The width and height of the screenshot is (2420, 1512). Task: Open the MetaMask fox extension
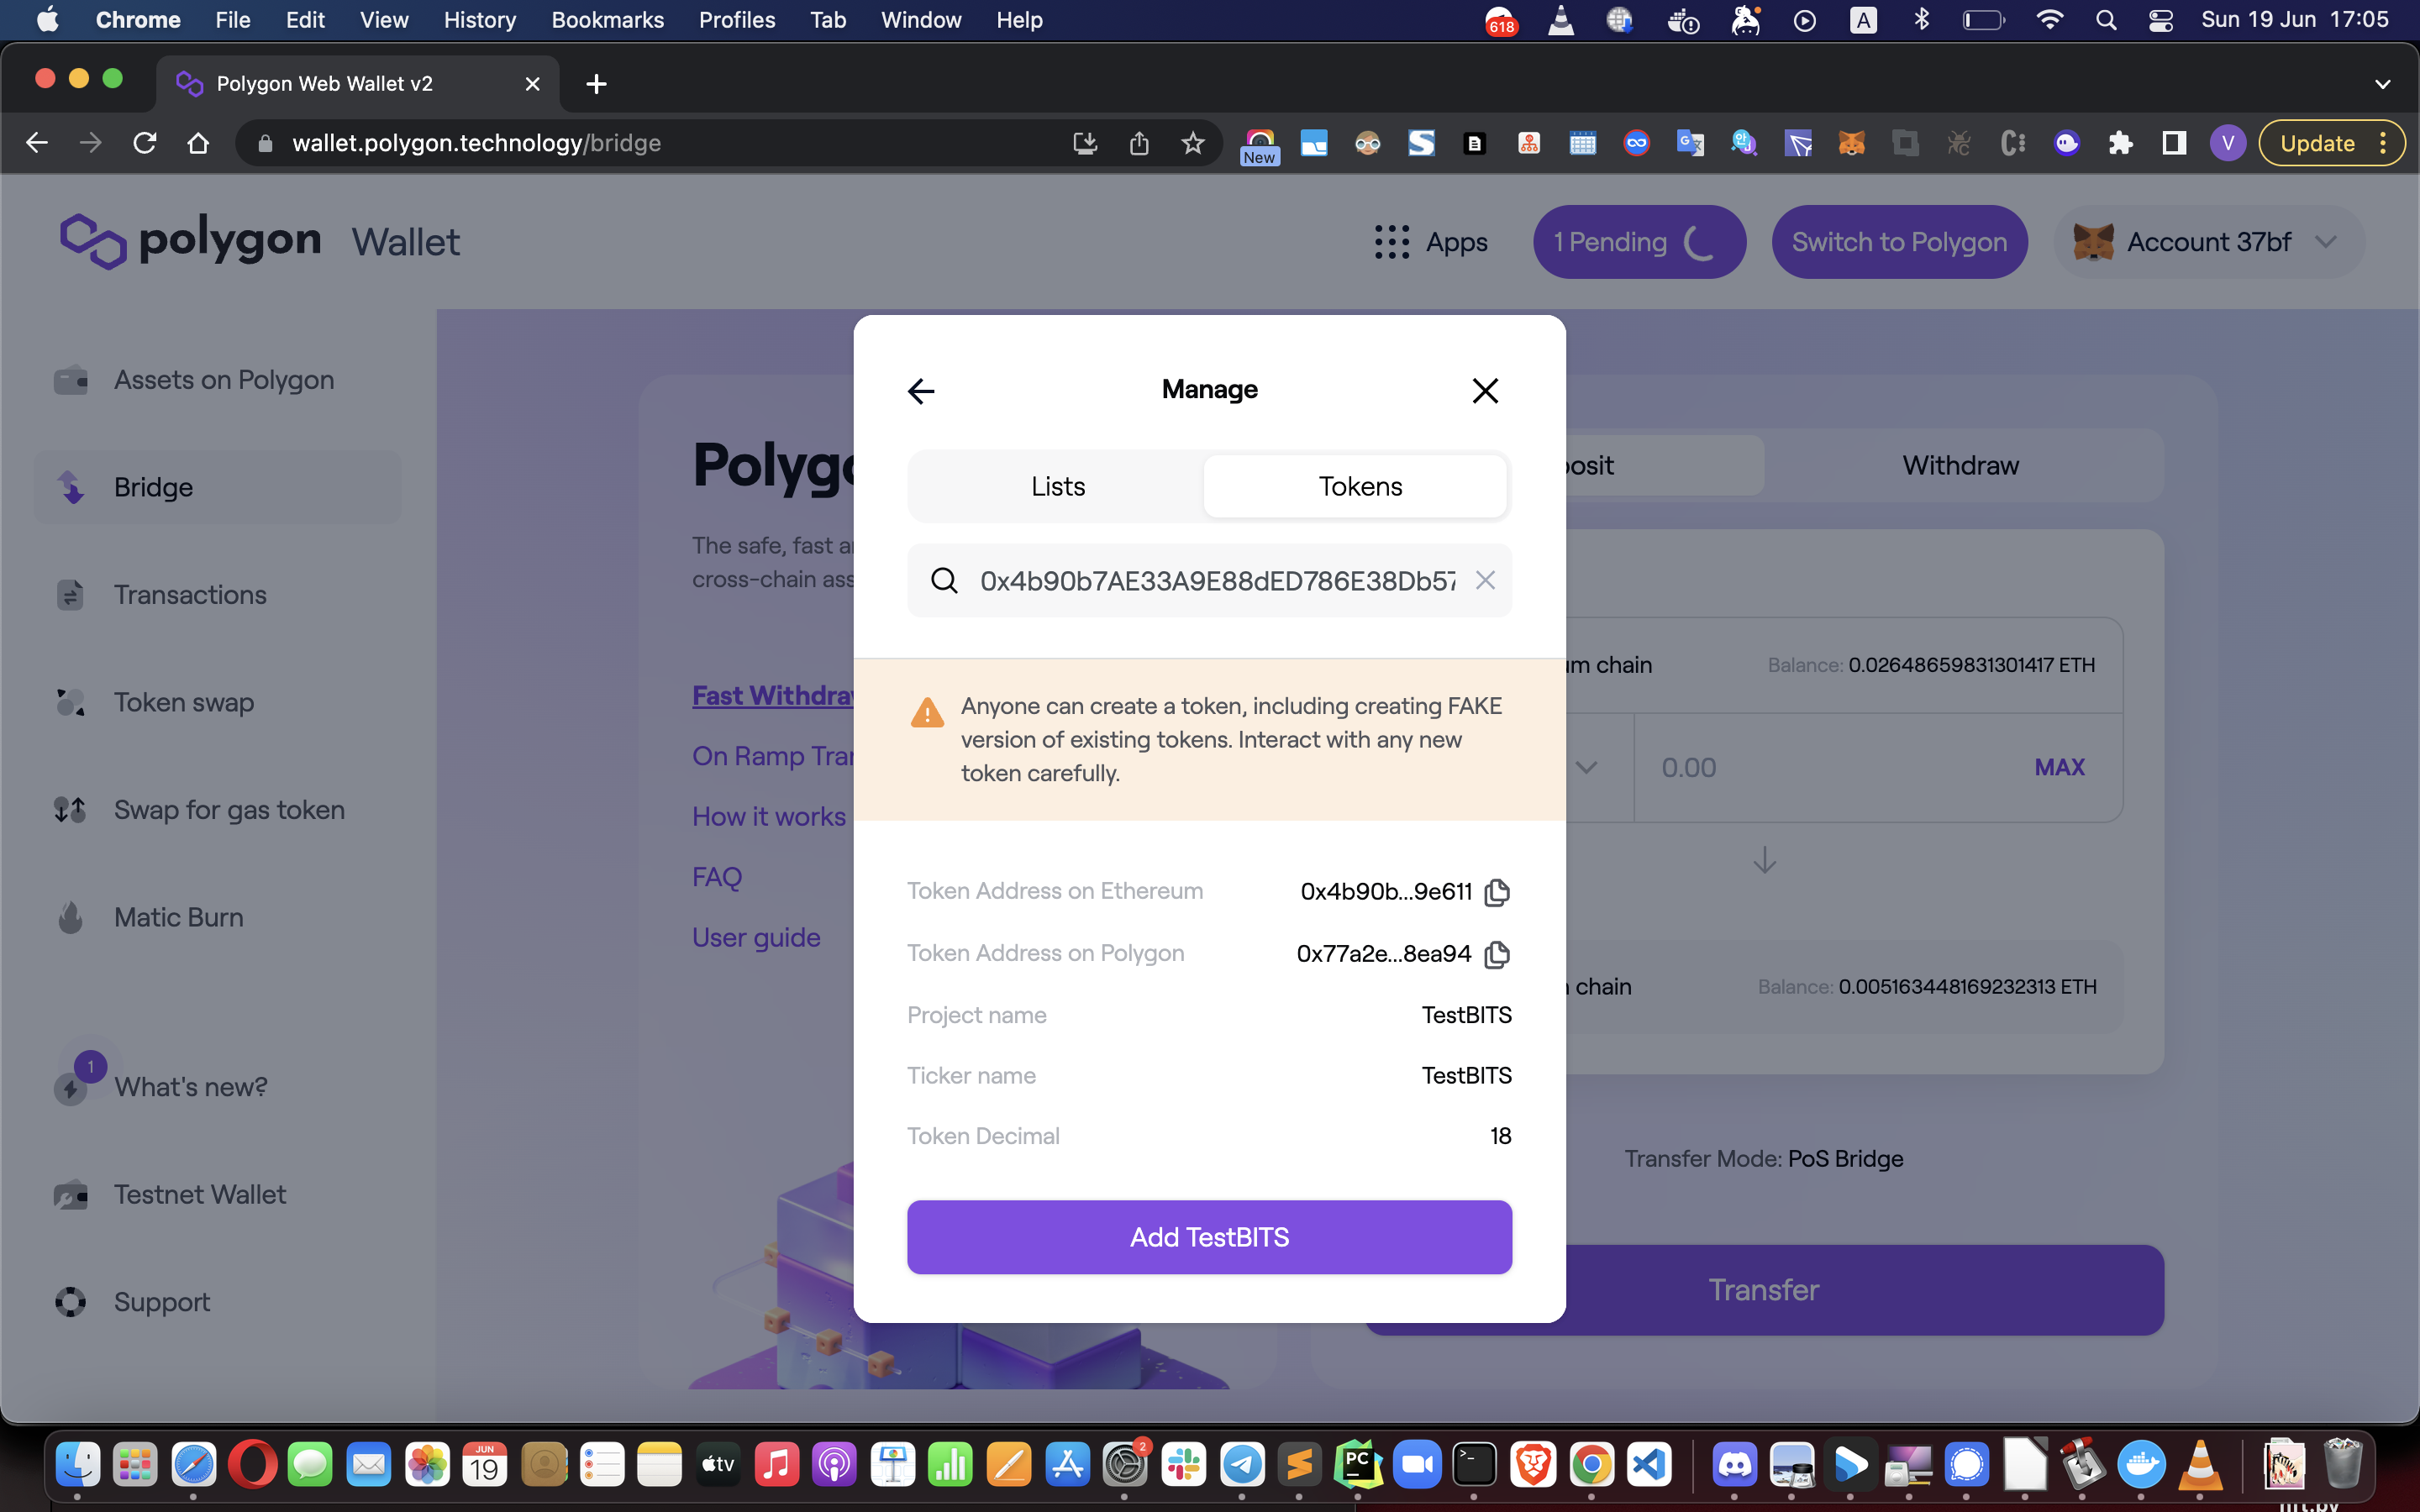1851,143
